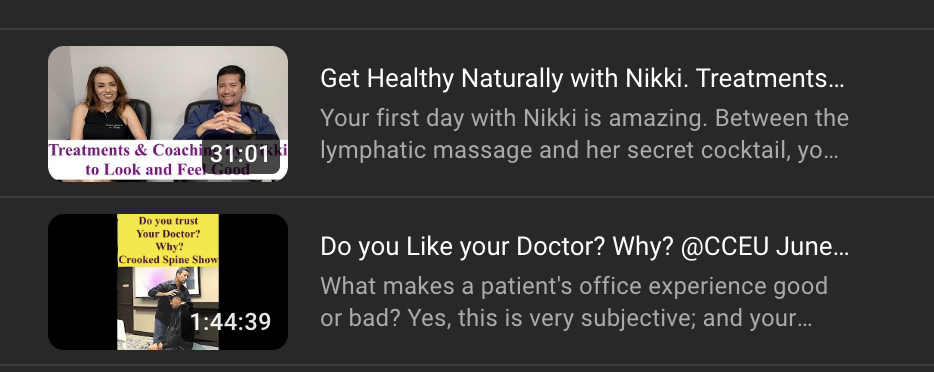The image size is (934, 372).
Task: Click the '@CCEU June' part of title
Action: point(761,247)
